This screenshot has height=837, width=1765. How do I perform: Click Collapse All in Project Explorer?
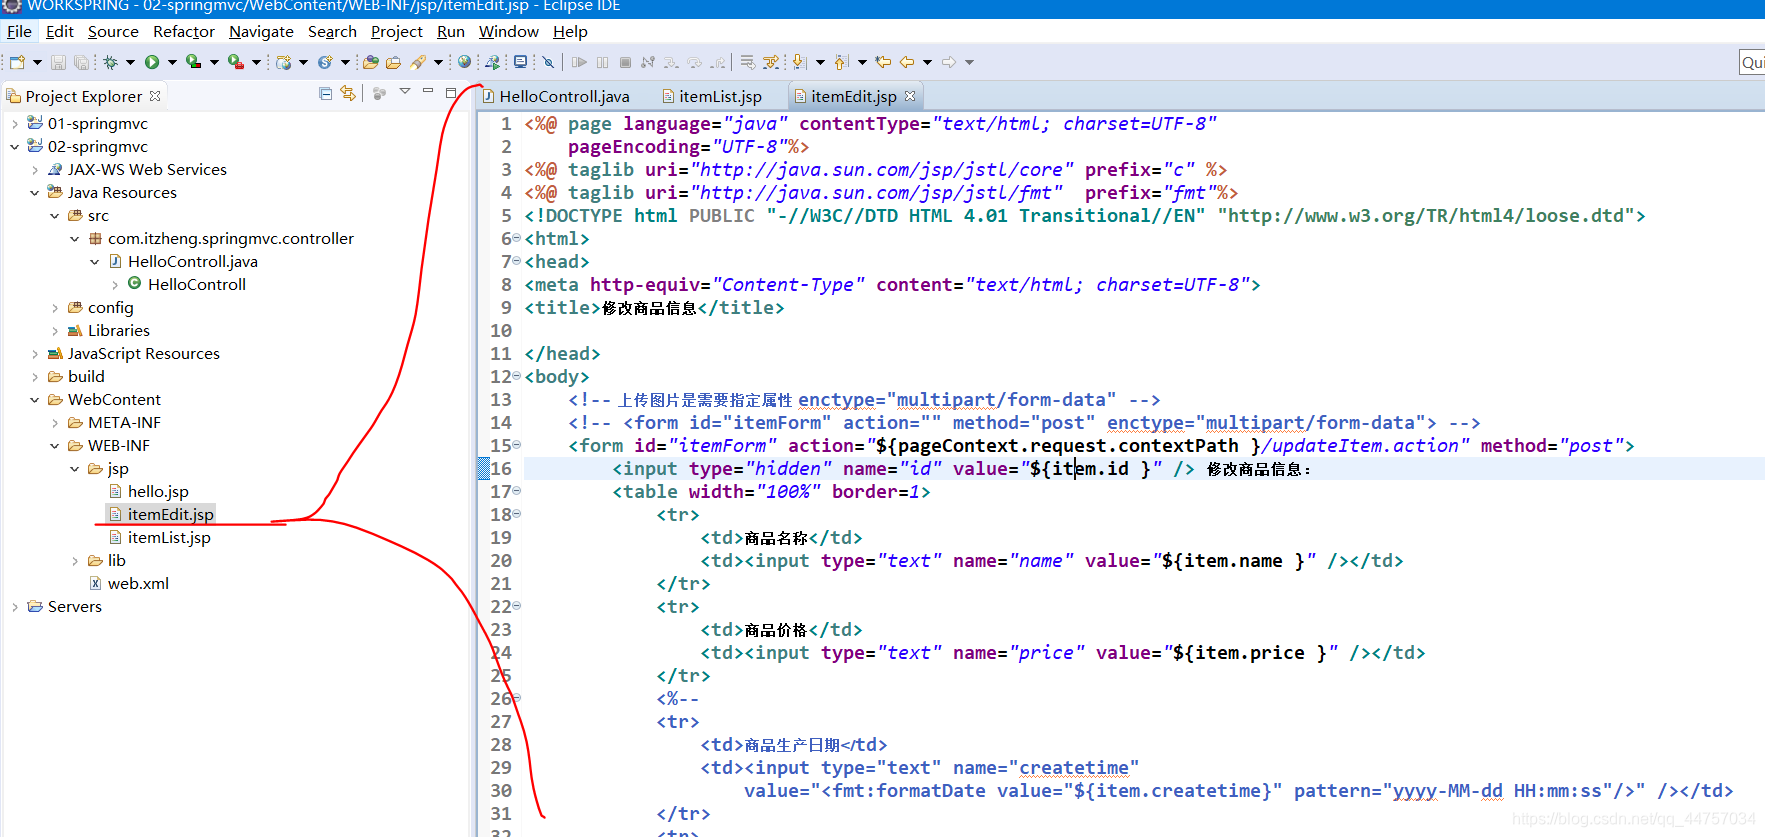click(325, 93)
